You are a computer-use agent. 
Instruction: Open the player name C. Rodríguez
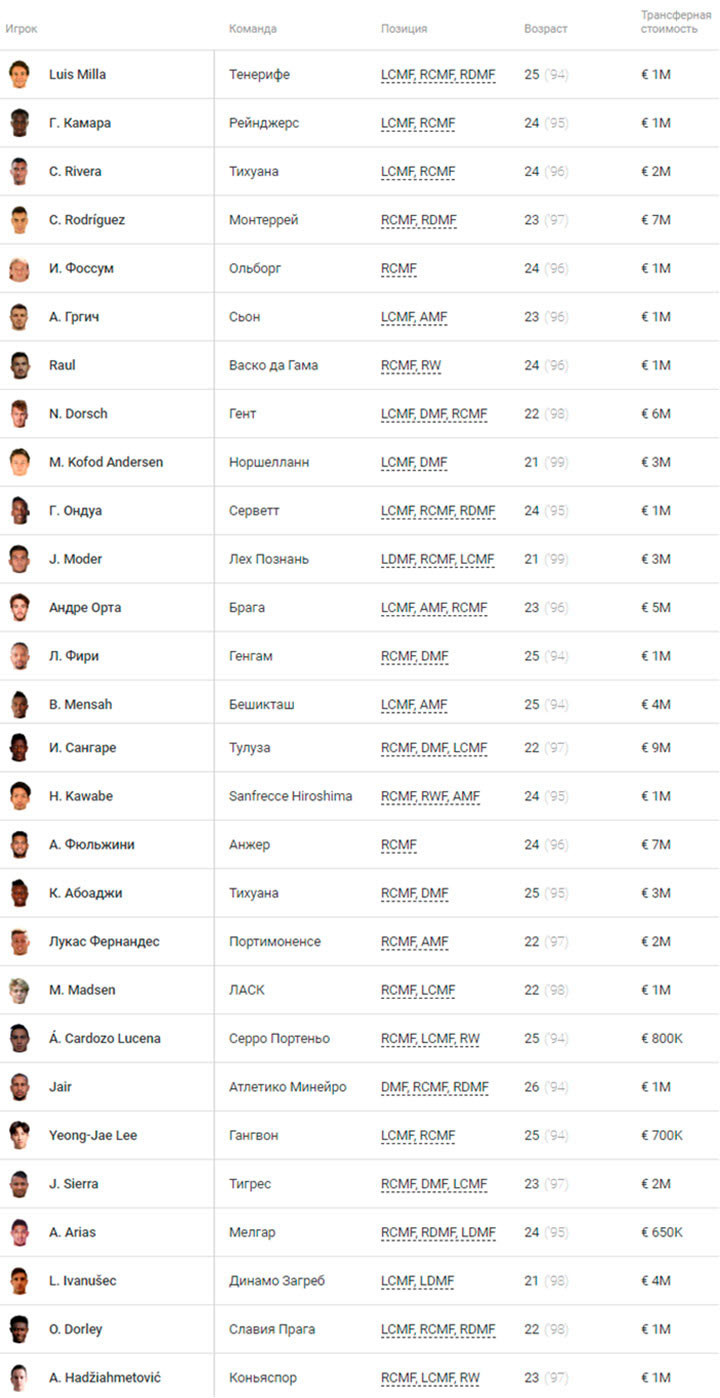tap(87, 220)
